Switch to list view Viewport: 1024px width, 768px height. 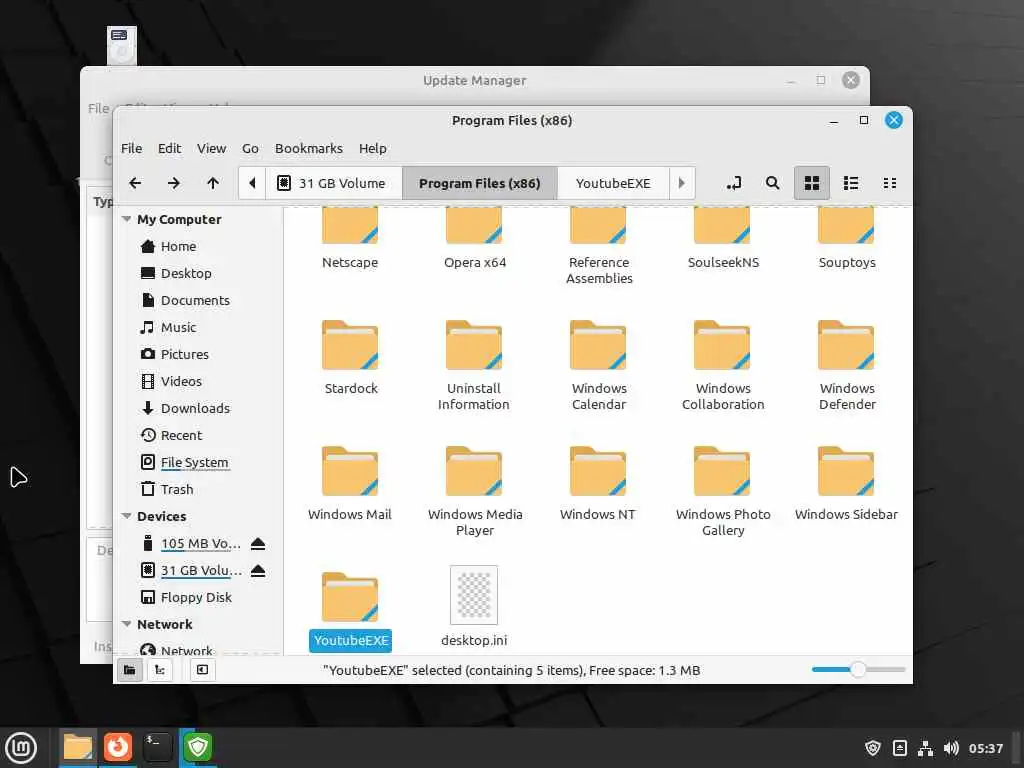(851, 183)
